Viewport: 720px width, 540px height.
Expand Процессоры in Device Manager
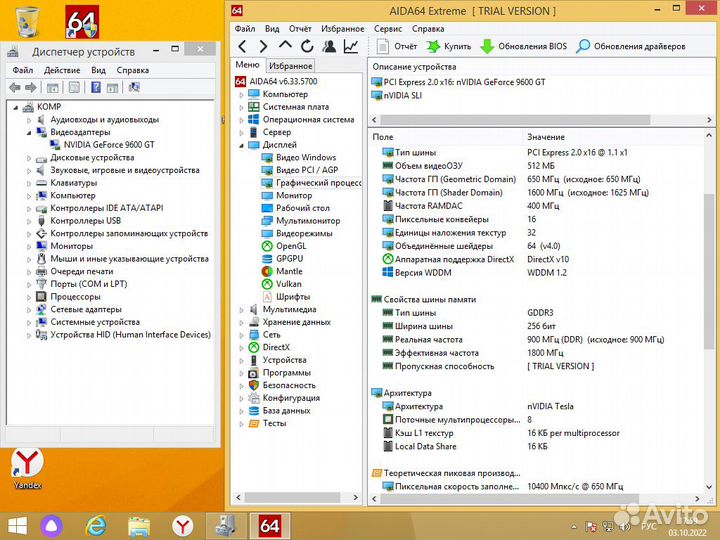[x=29, y=297]
